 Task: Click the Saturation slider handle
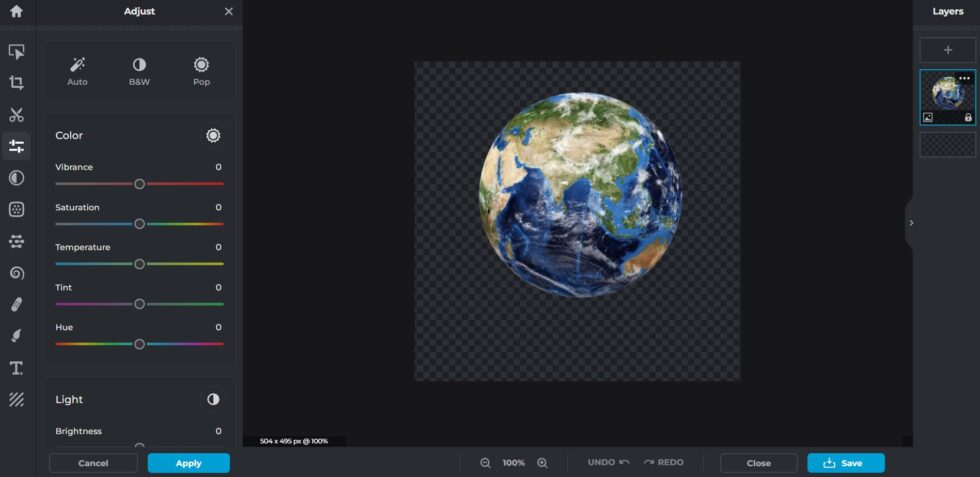click(x=139, y=224)
